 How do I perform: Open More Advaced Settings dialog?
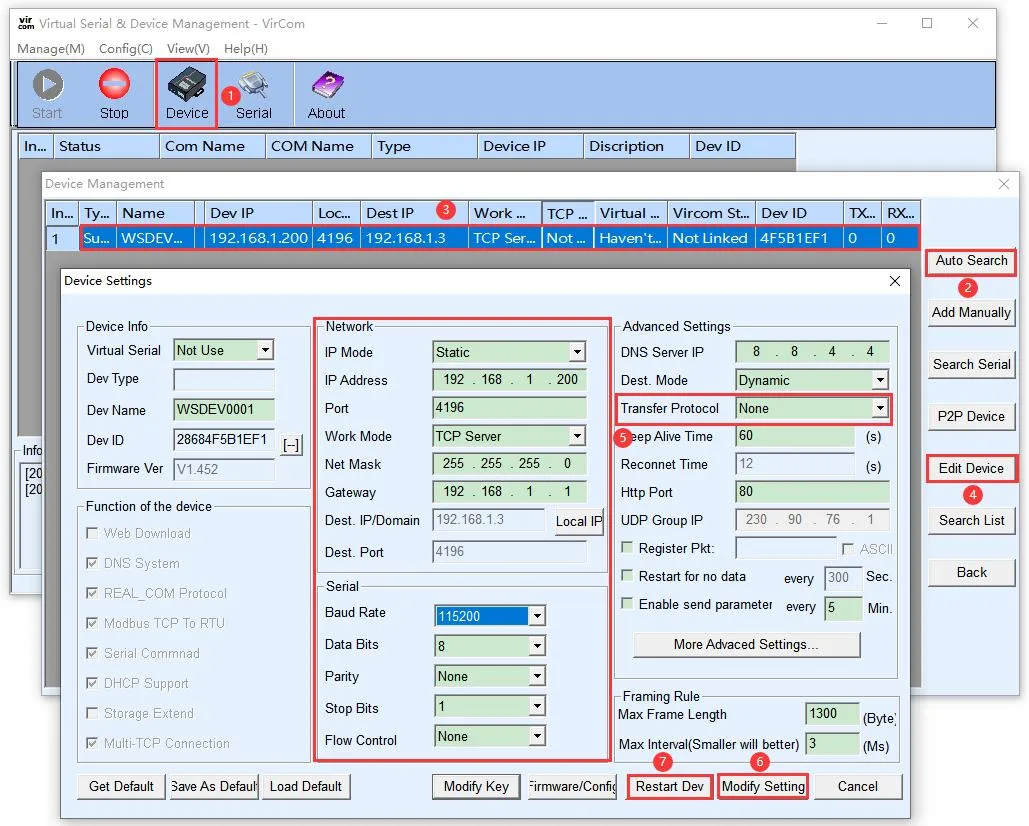click(x=745, y=644)
